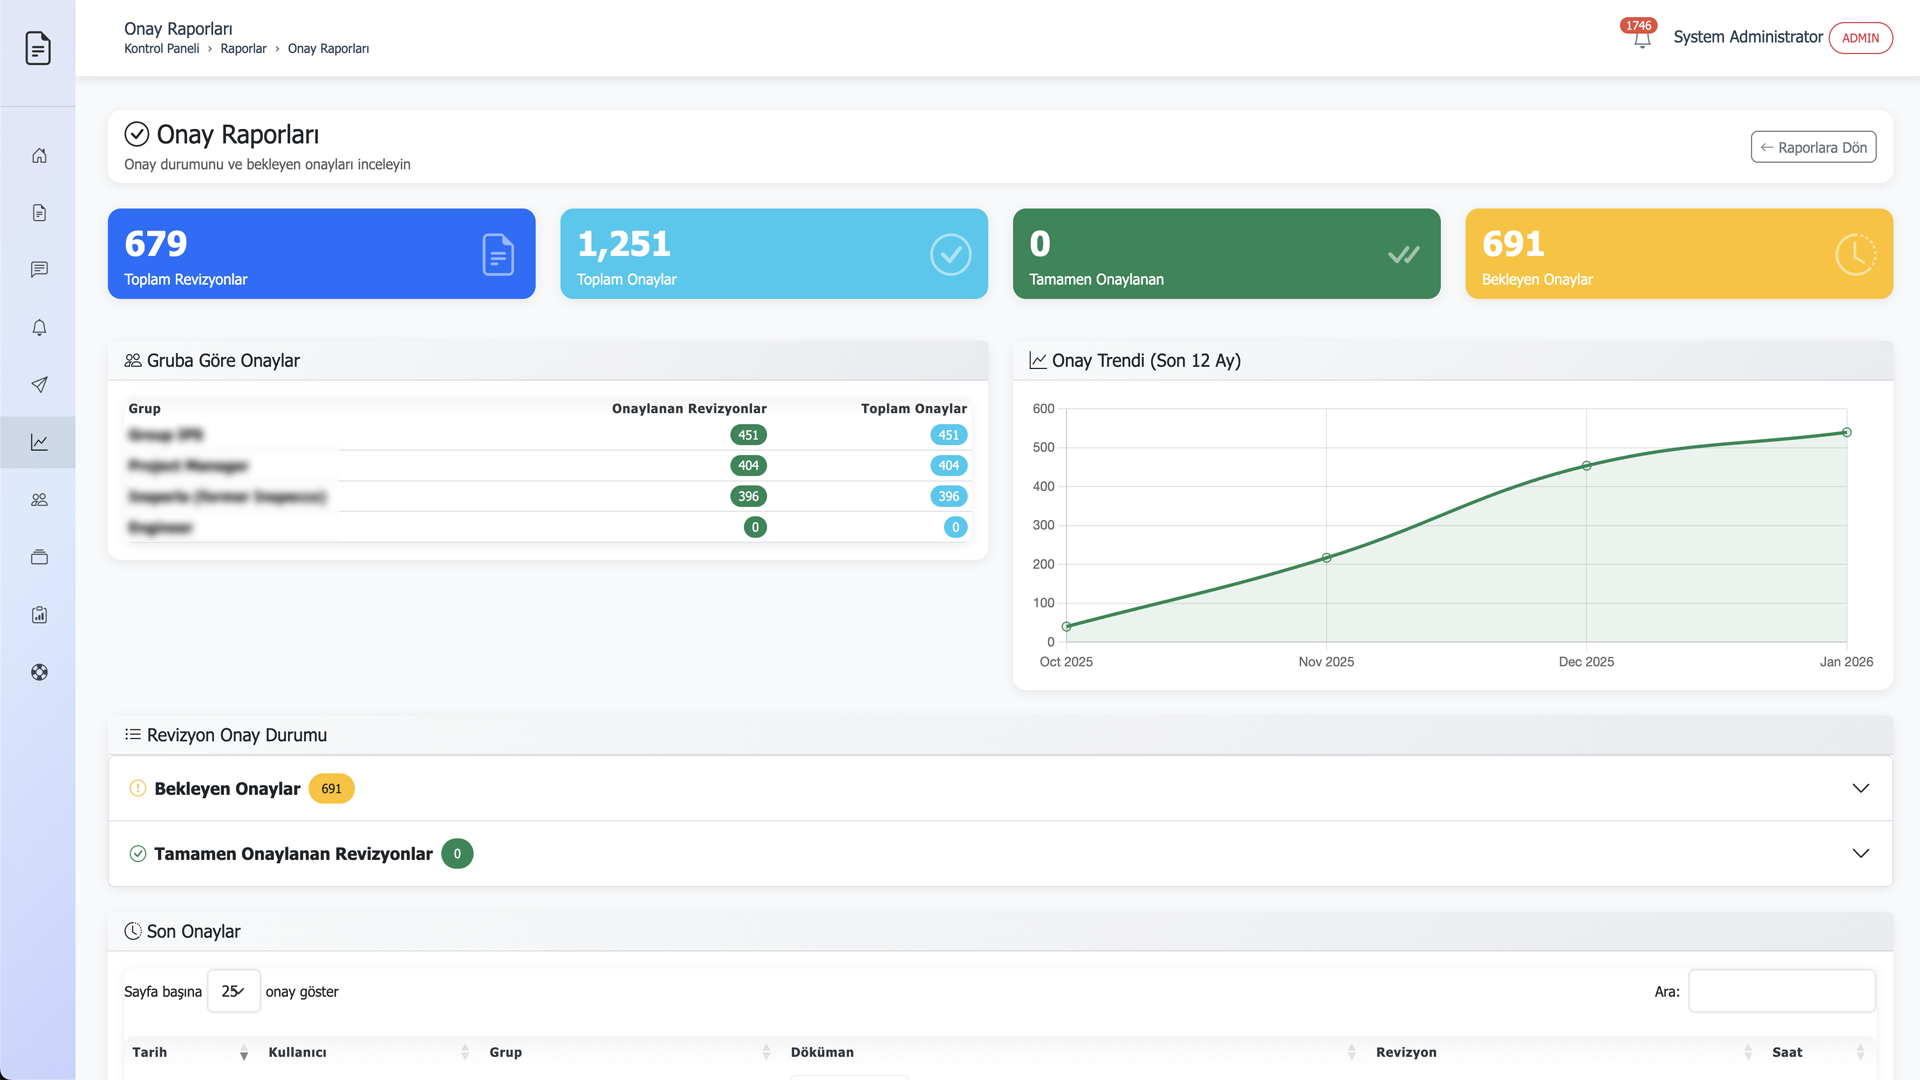Click the lifebuoy help icon in sidebar
Screen dimensions: 1920x1080
click(x=39, y=672)
